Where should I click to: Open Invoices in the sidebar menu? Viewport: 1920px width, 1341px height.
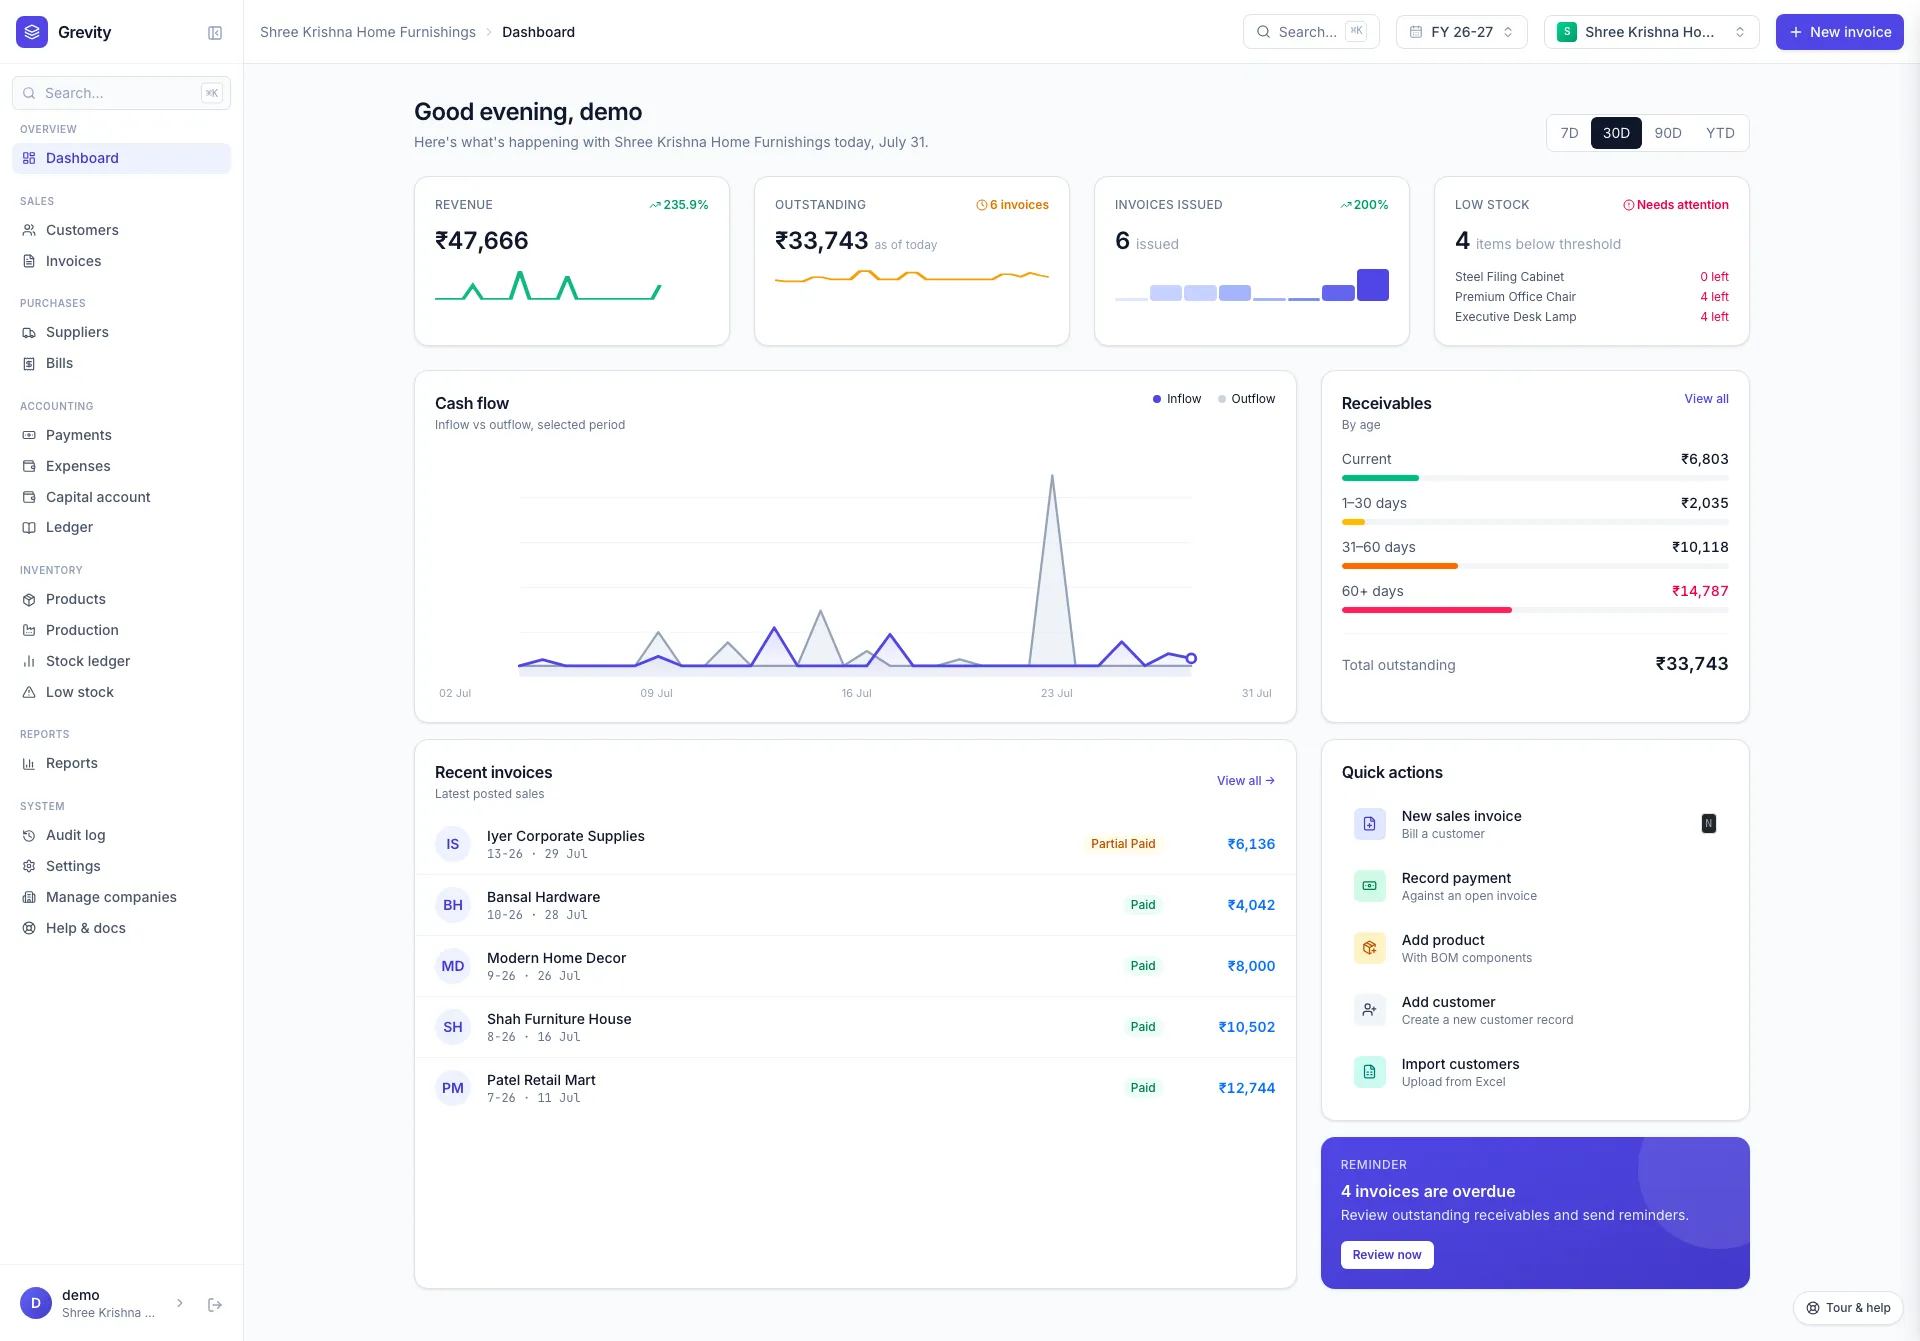pos(121,261)
